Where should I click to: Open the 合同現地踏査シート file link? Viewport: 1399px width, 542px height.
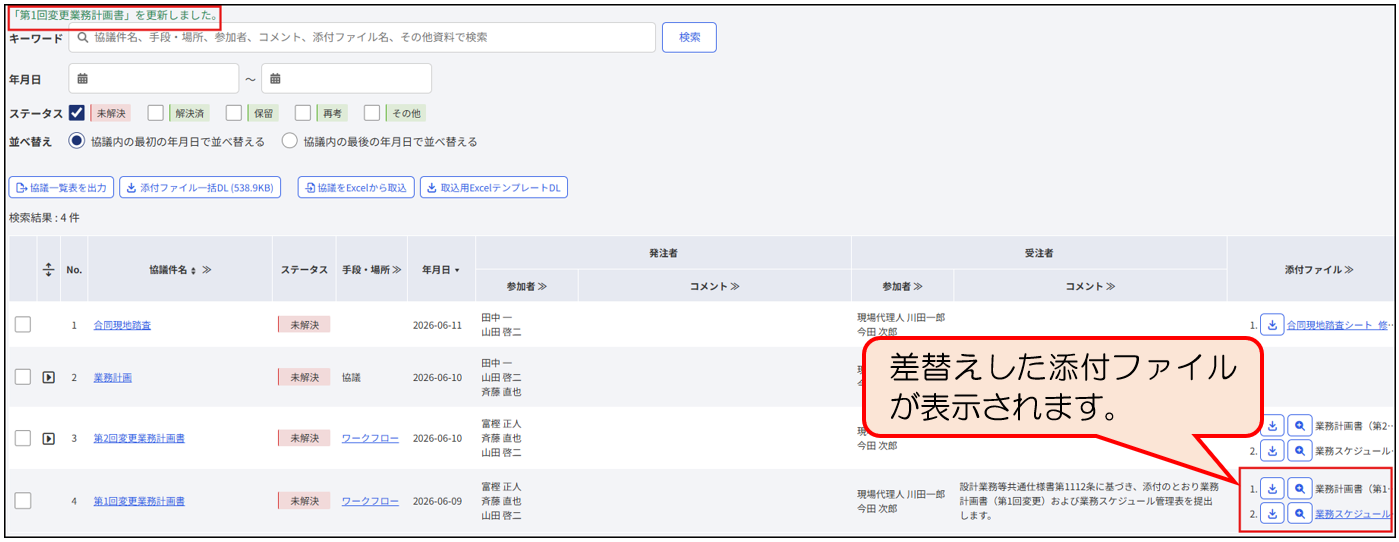click(1338, 325)
